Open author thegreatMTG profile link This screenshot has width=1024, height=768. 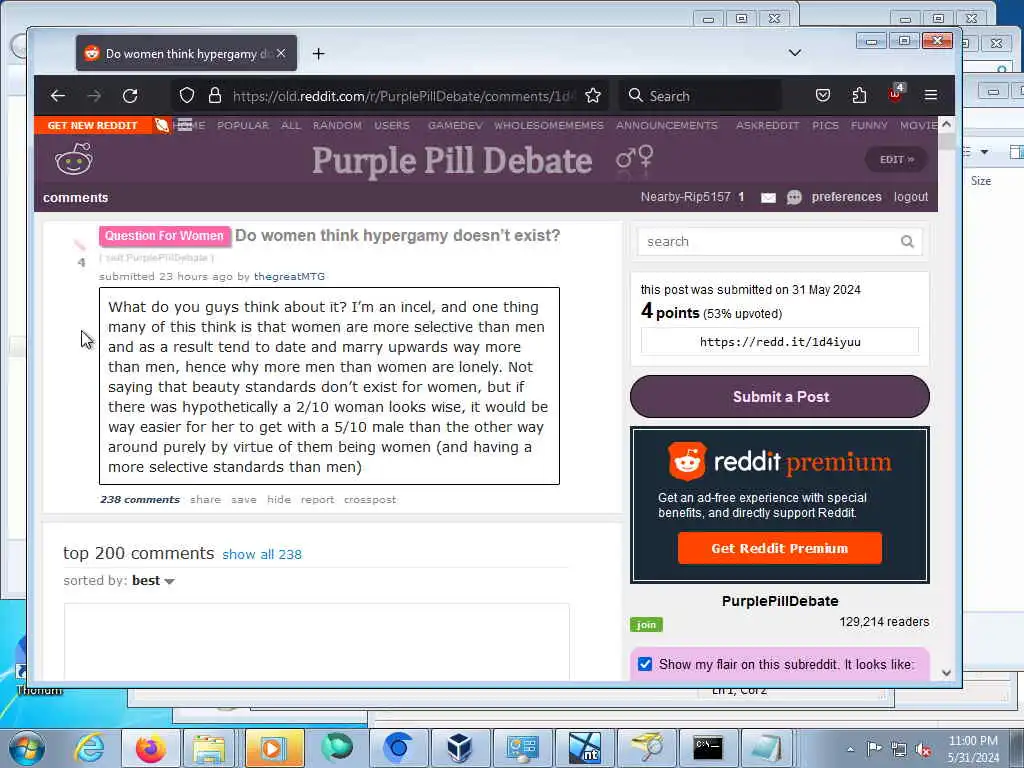pyautogui.click(x=289, y=276)
